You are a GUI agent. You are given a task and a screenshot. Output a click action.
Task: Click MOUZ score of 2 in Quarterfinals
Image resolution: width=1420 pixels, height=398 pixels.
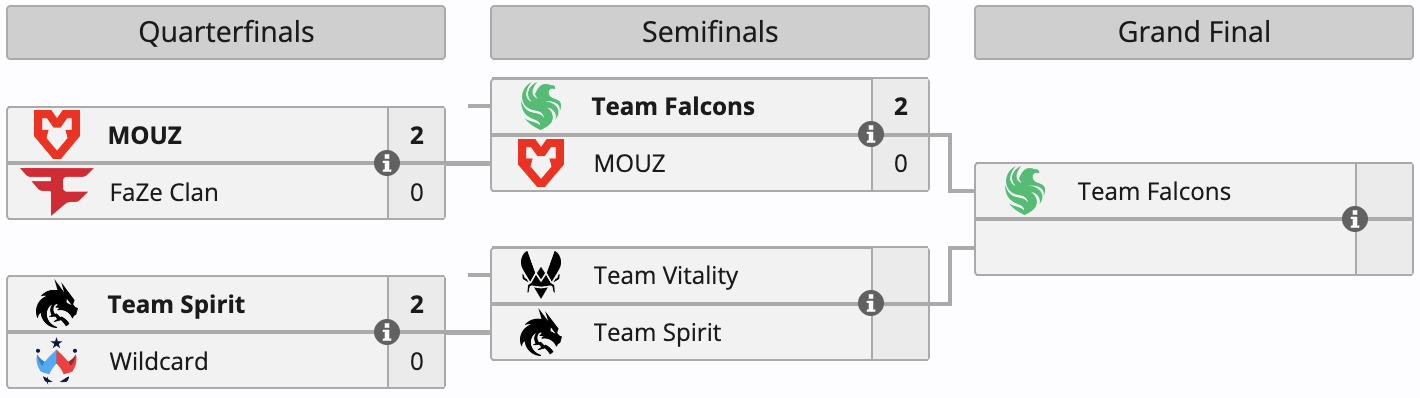(x=417, y=135)
